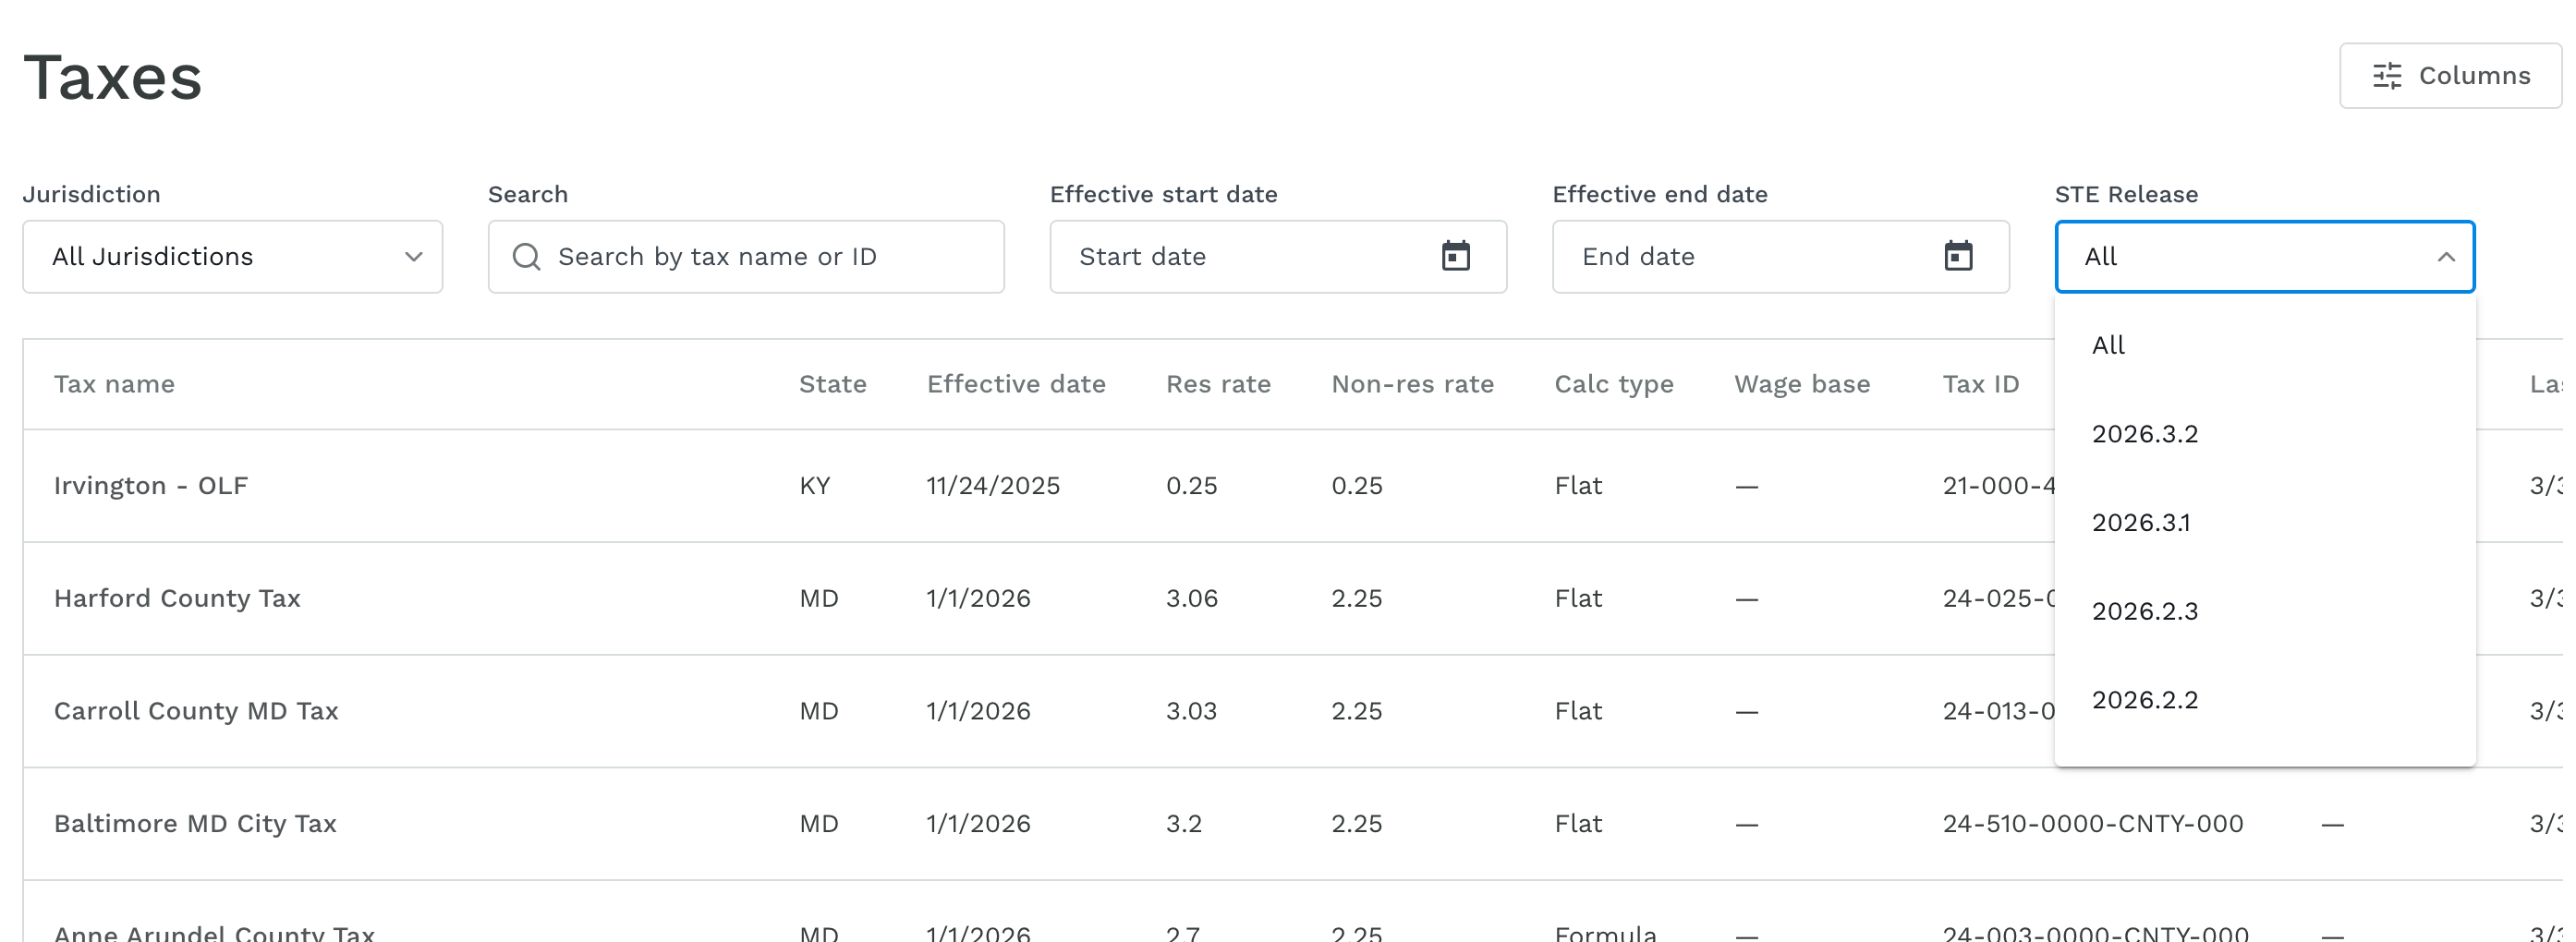Click the Start date input

pyautogui.click(x=1278, y=257)
